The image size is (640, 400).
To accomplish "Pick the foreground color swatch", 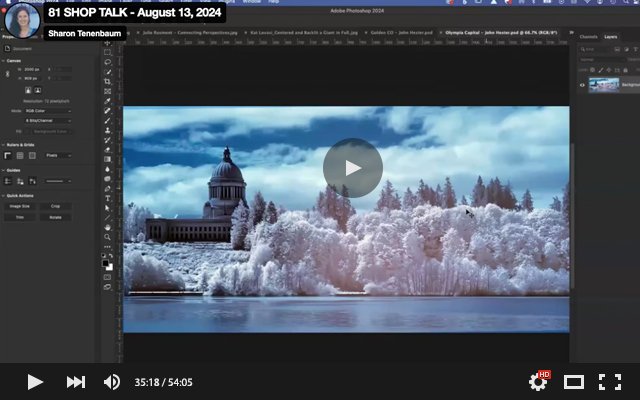I will 106,263.
